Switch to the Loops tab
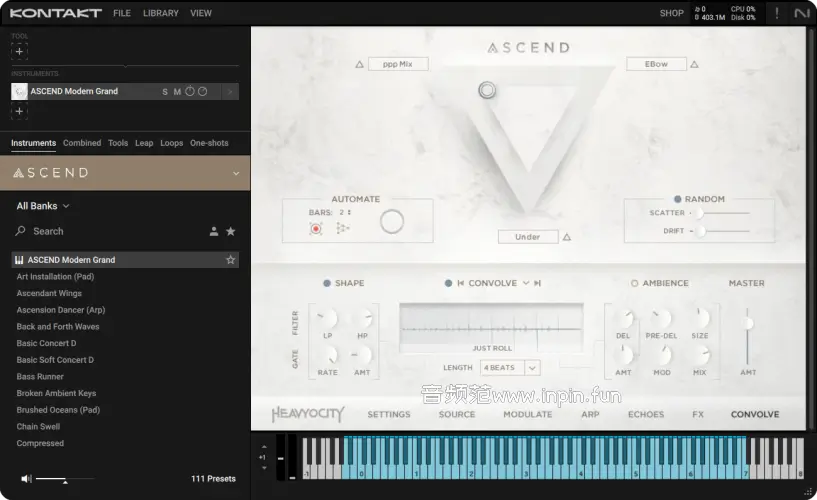Screen dimensions: 817x500 click(171, 143)
